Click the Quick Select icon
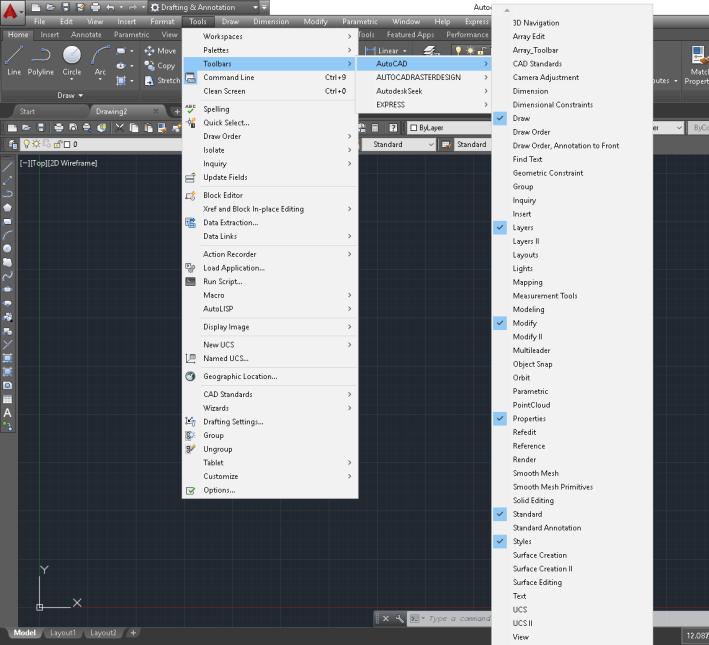This screenshot has height=645, width=709. point(190,123)
